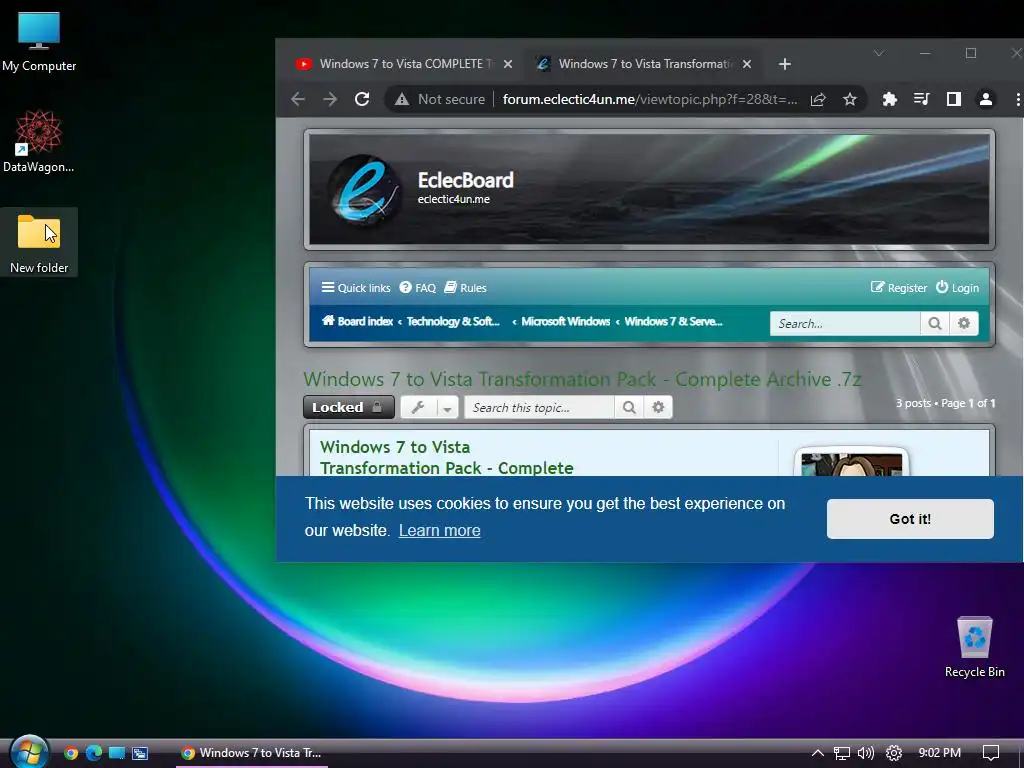Viewport: 1024px width, 768px height.
Task: Select the DataWagon shortcut on desktop
Action: 39,142
